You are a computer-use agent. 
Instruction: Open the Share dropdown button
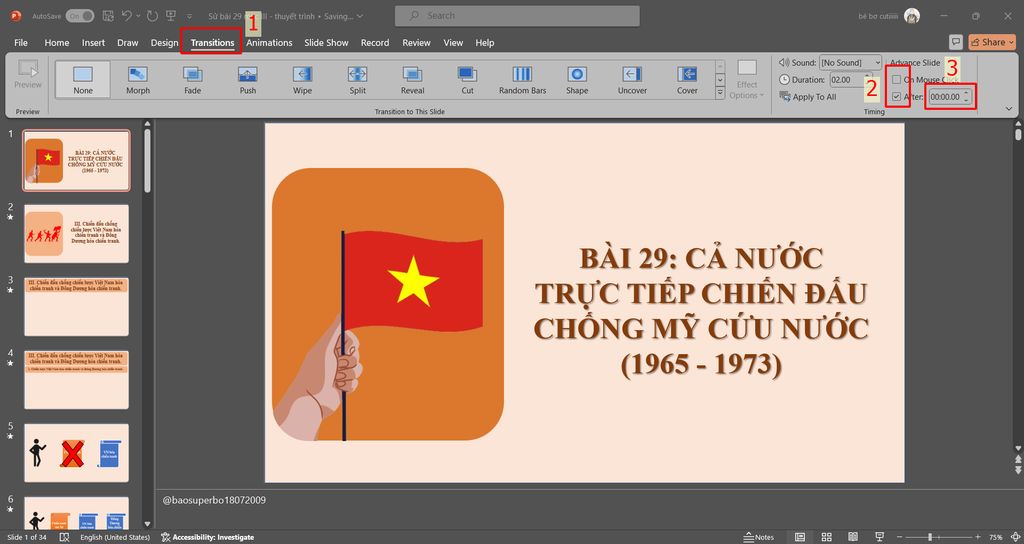tap(992, 42)
